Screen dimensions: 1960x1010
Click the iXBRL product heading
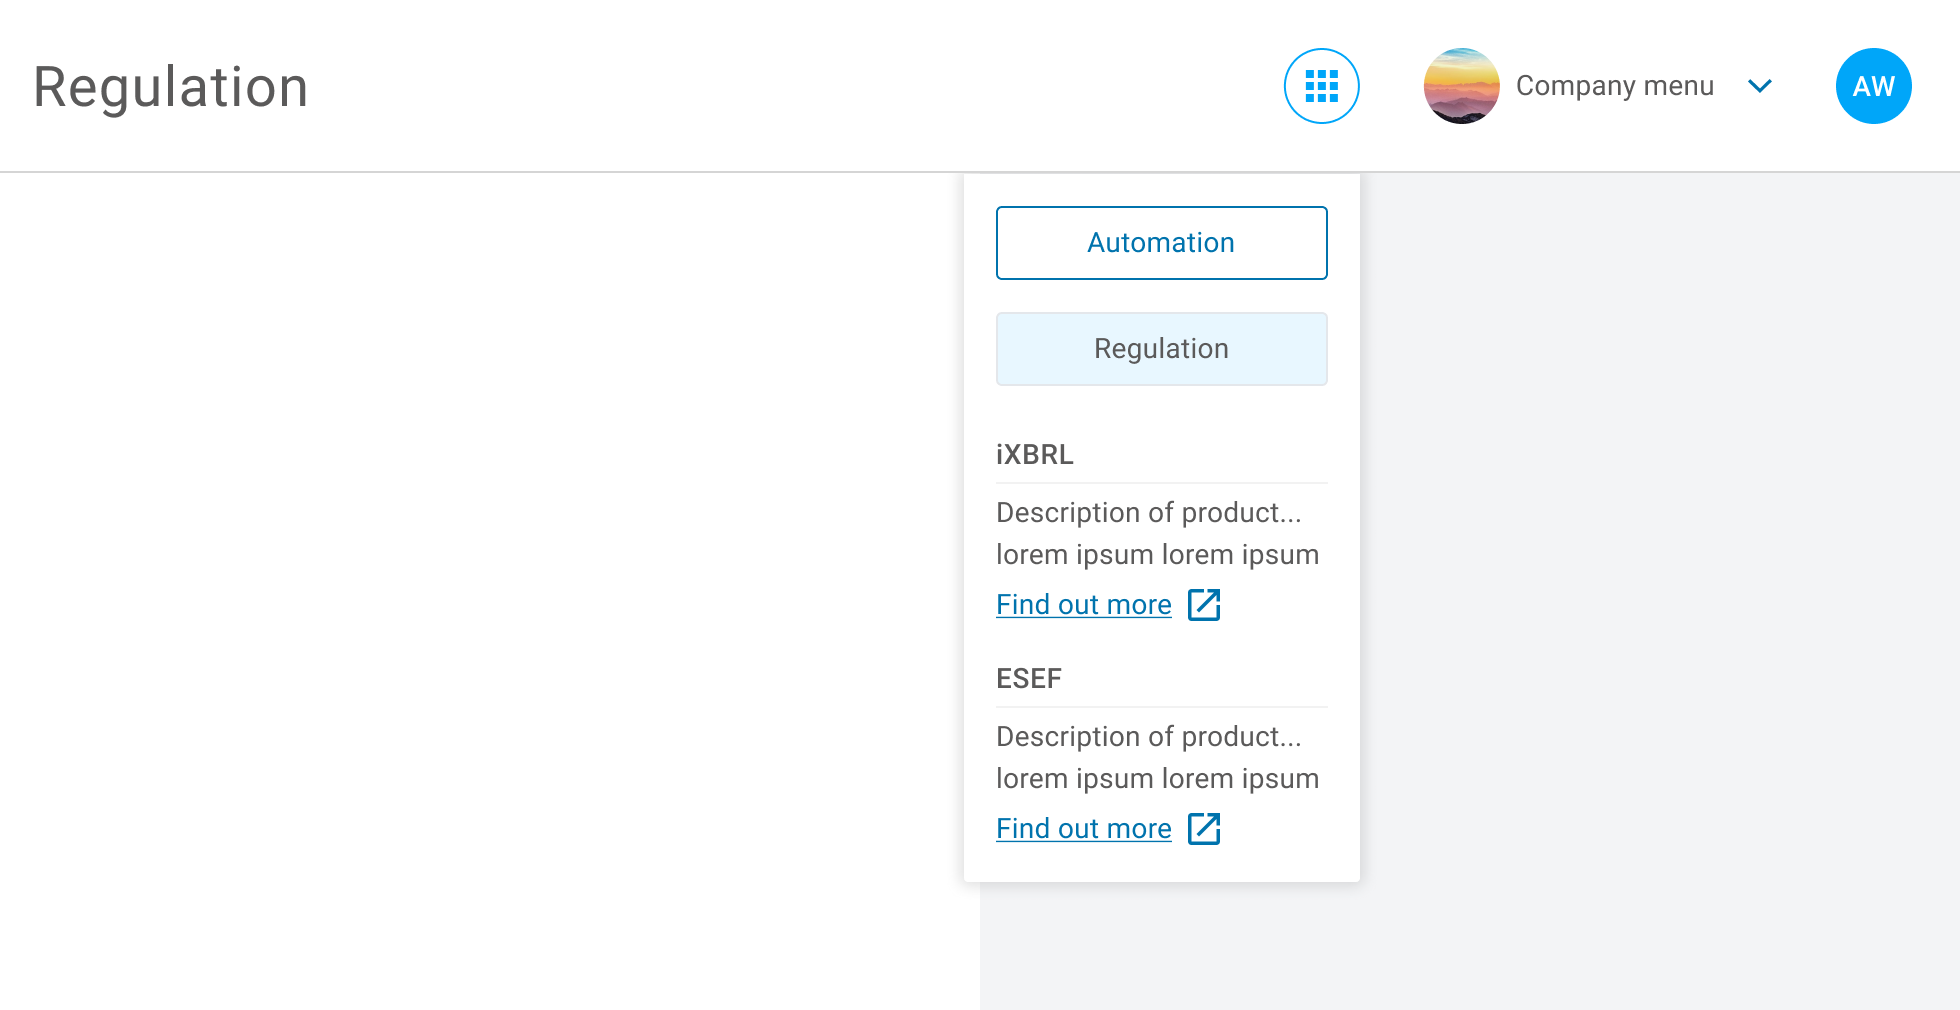[x=1034, y=455]
